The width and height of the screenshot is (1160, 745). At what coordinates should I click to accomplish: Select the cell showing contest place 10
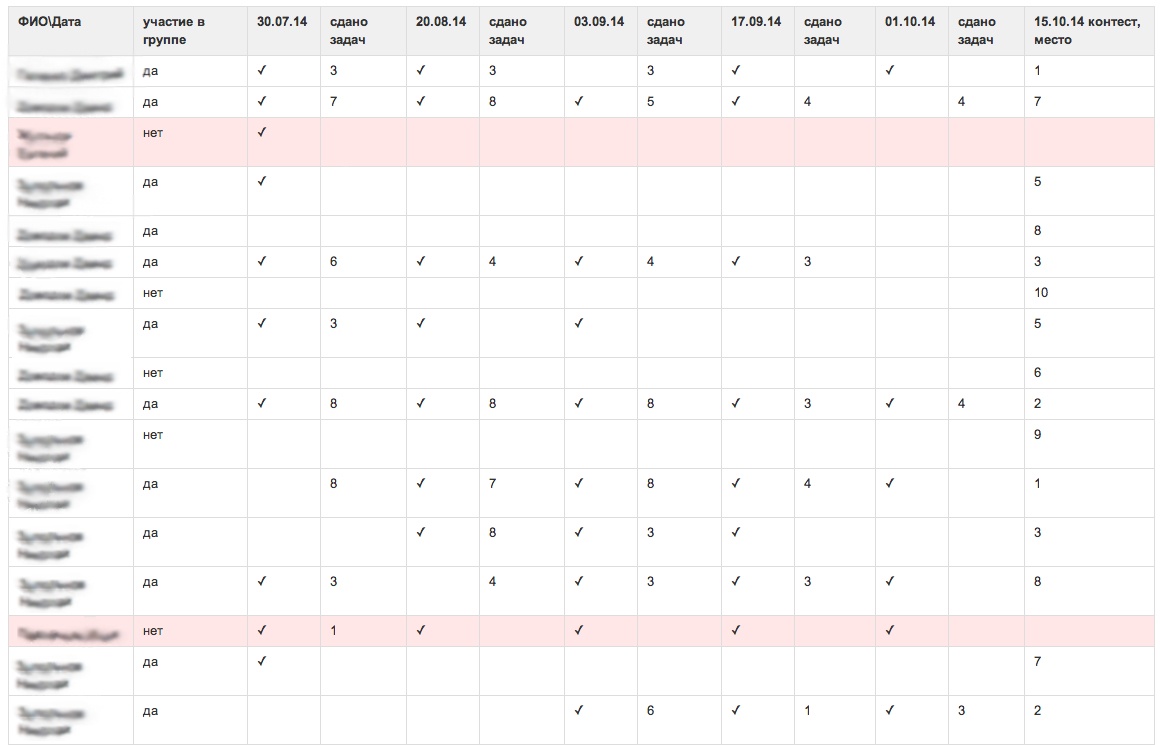pos(1041,293)
